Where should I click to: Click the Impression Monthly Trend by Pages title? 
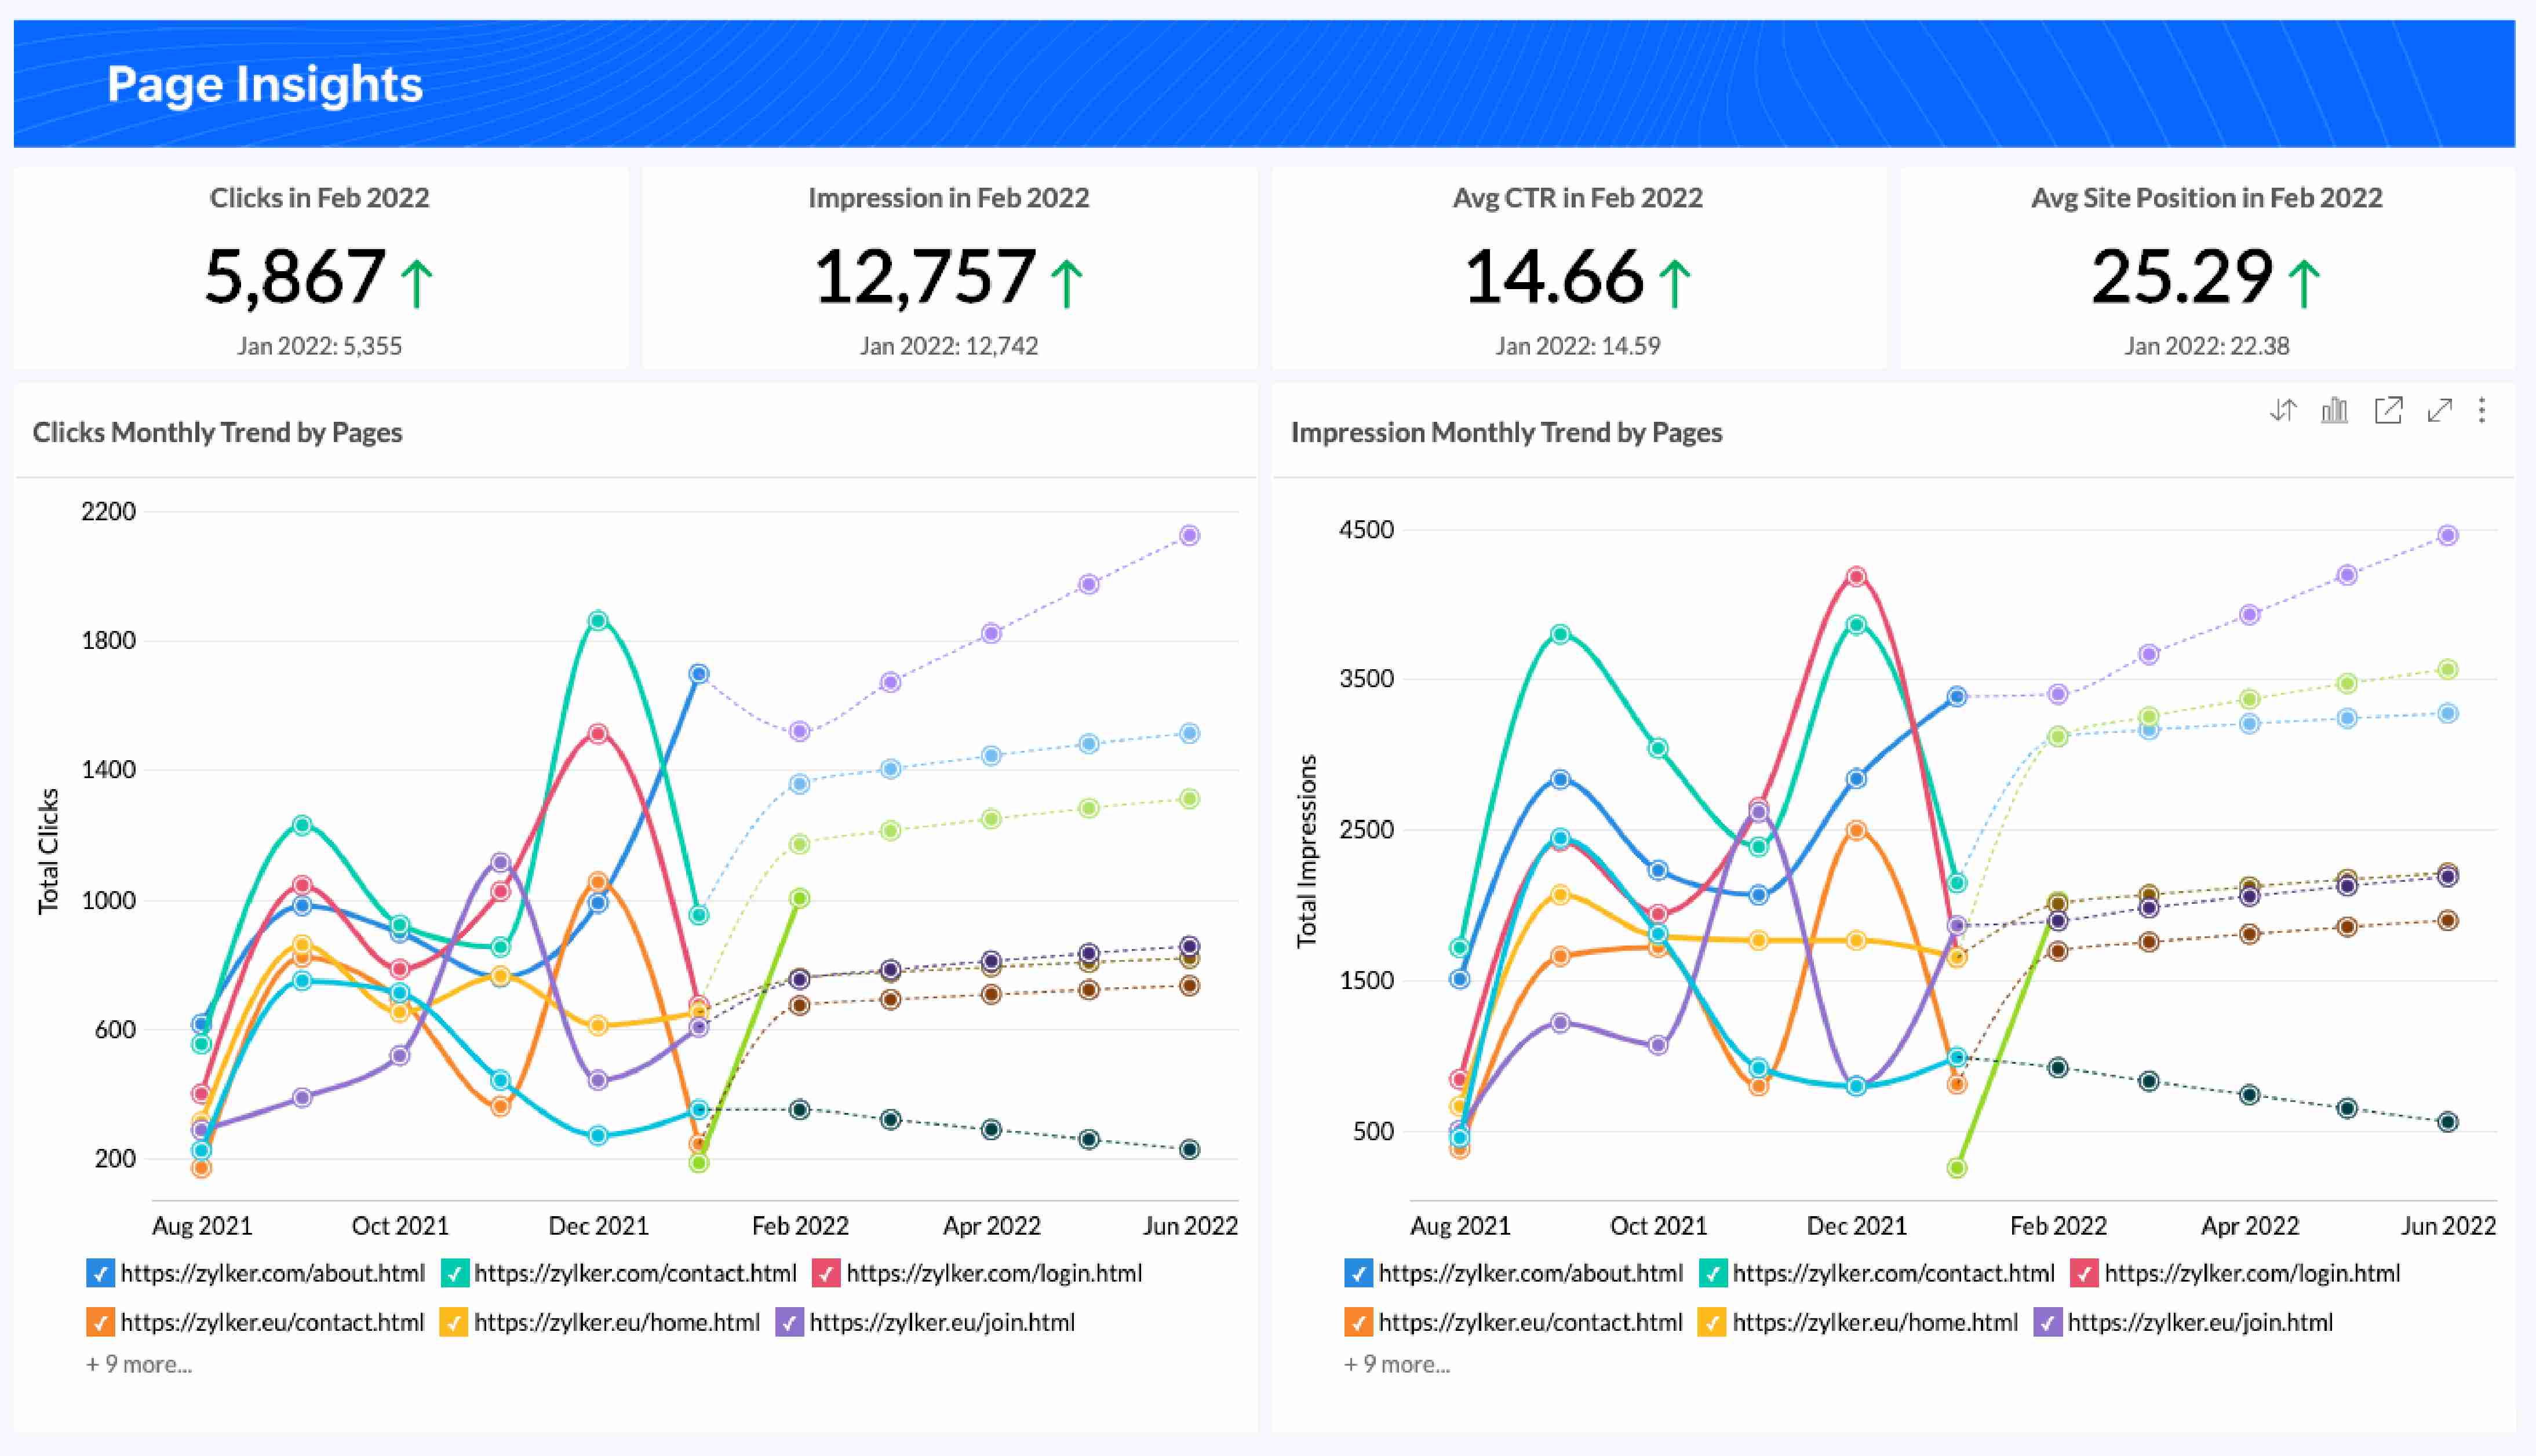1506,432
